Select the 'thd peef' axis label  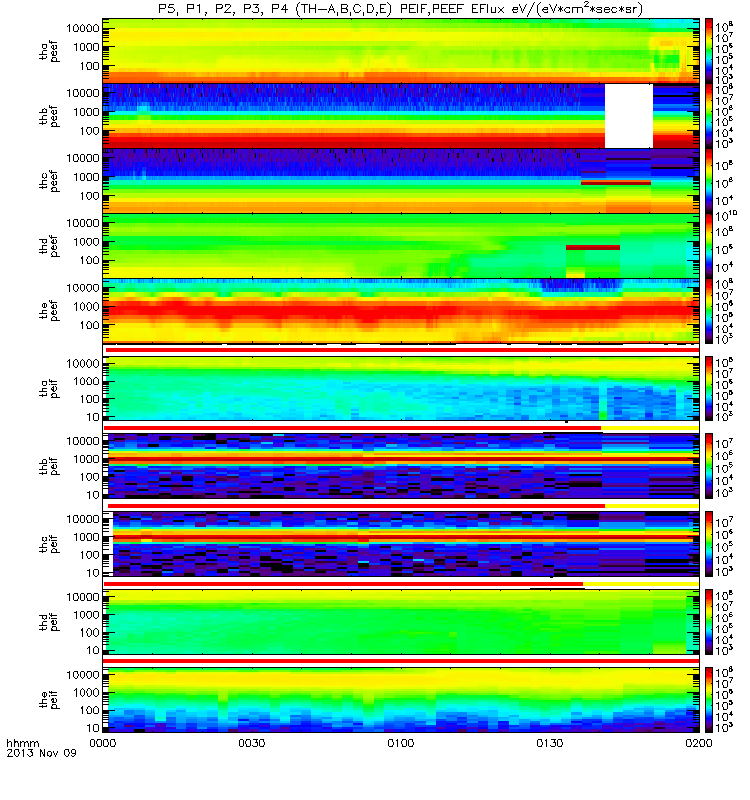click(49, 246)
